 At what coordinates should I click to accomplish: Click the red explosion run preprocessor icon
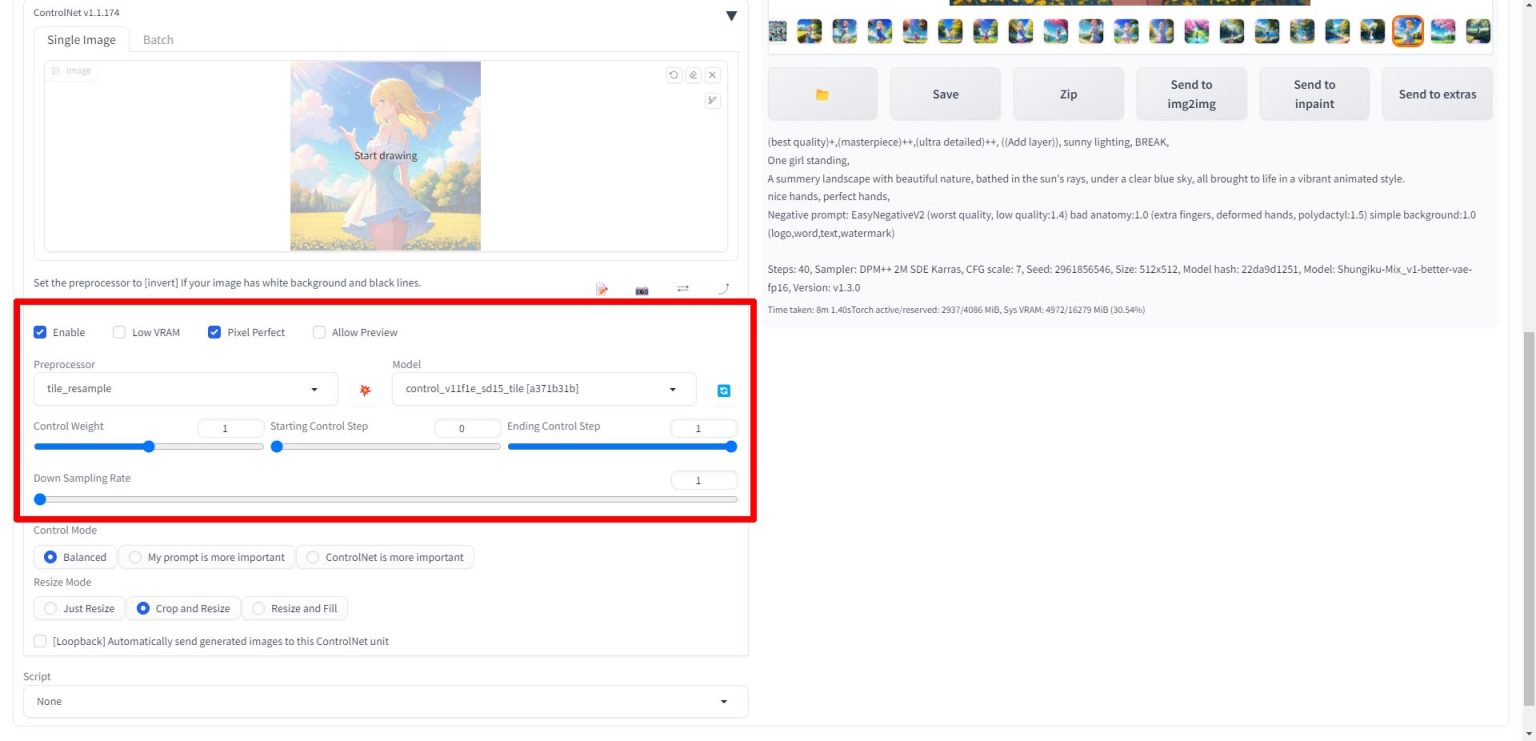click(365, 390)
